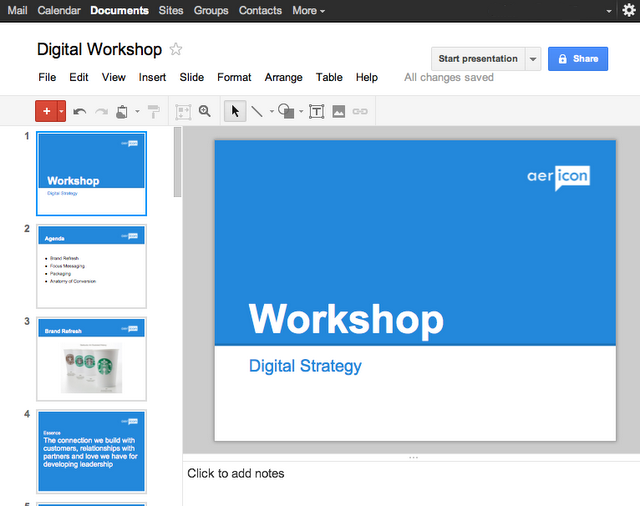Open the Help menu
Viewport: 640px width, 506px height.
(x=367, y=78)
